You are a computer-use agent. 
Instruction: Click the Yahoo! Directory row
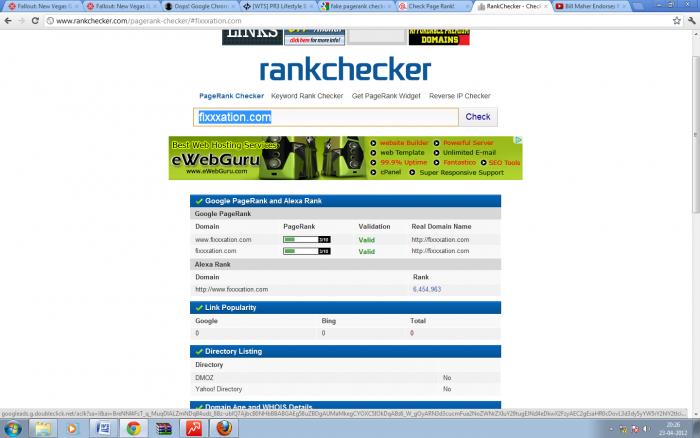(x=345, y=389)
